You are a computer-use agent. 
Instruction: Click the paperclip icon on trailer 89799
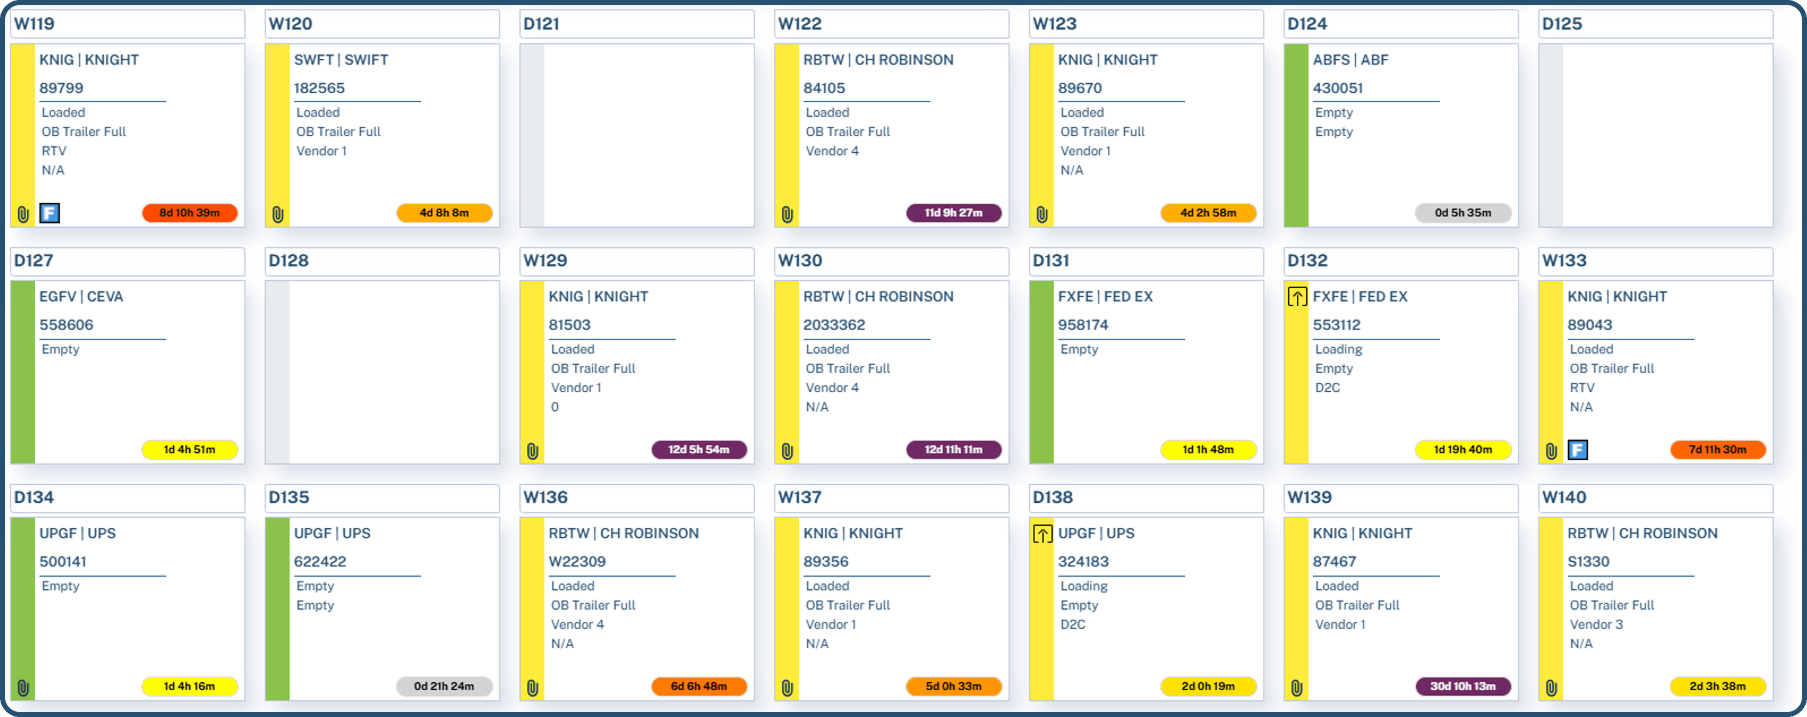(23, 214)
